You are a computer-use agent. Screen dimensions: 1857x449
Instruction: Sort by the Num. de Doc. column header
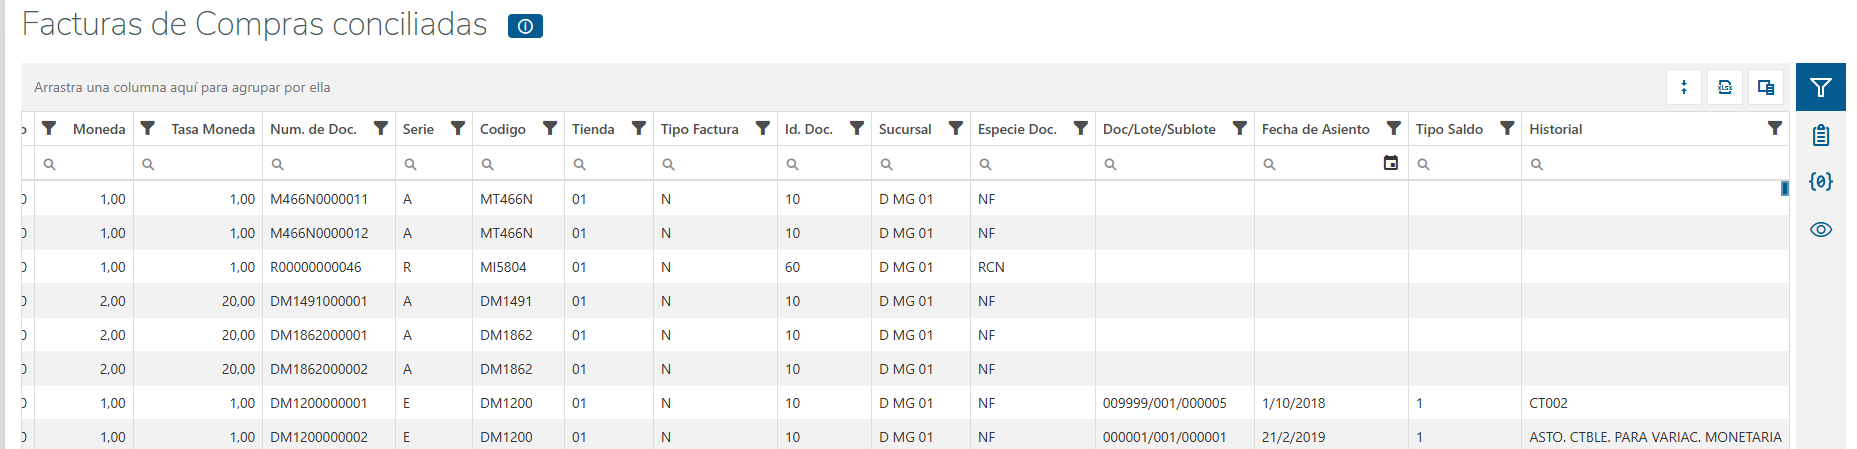313,129
